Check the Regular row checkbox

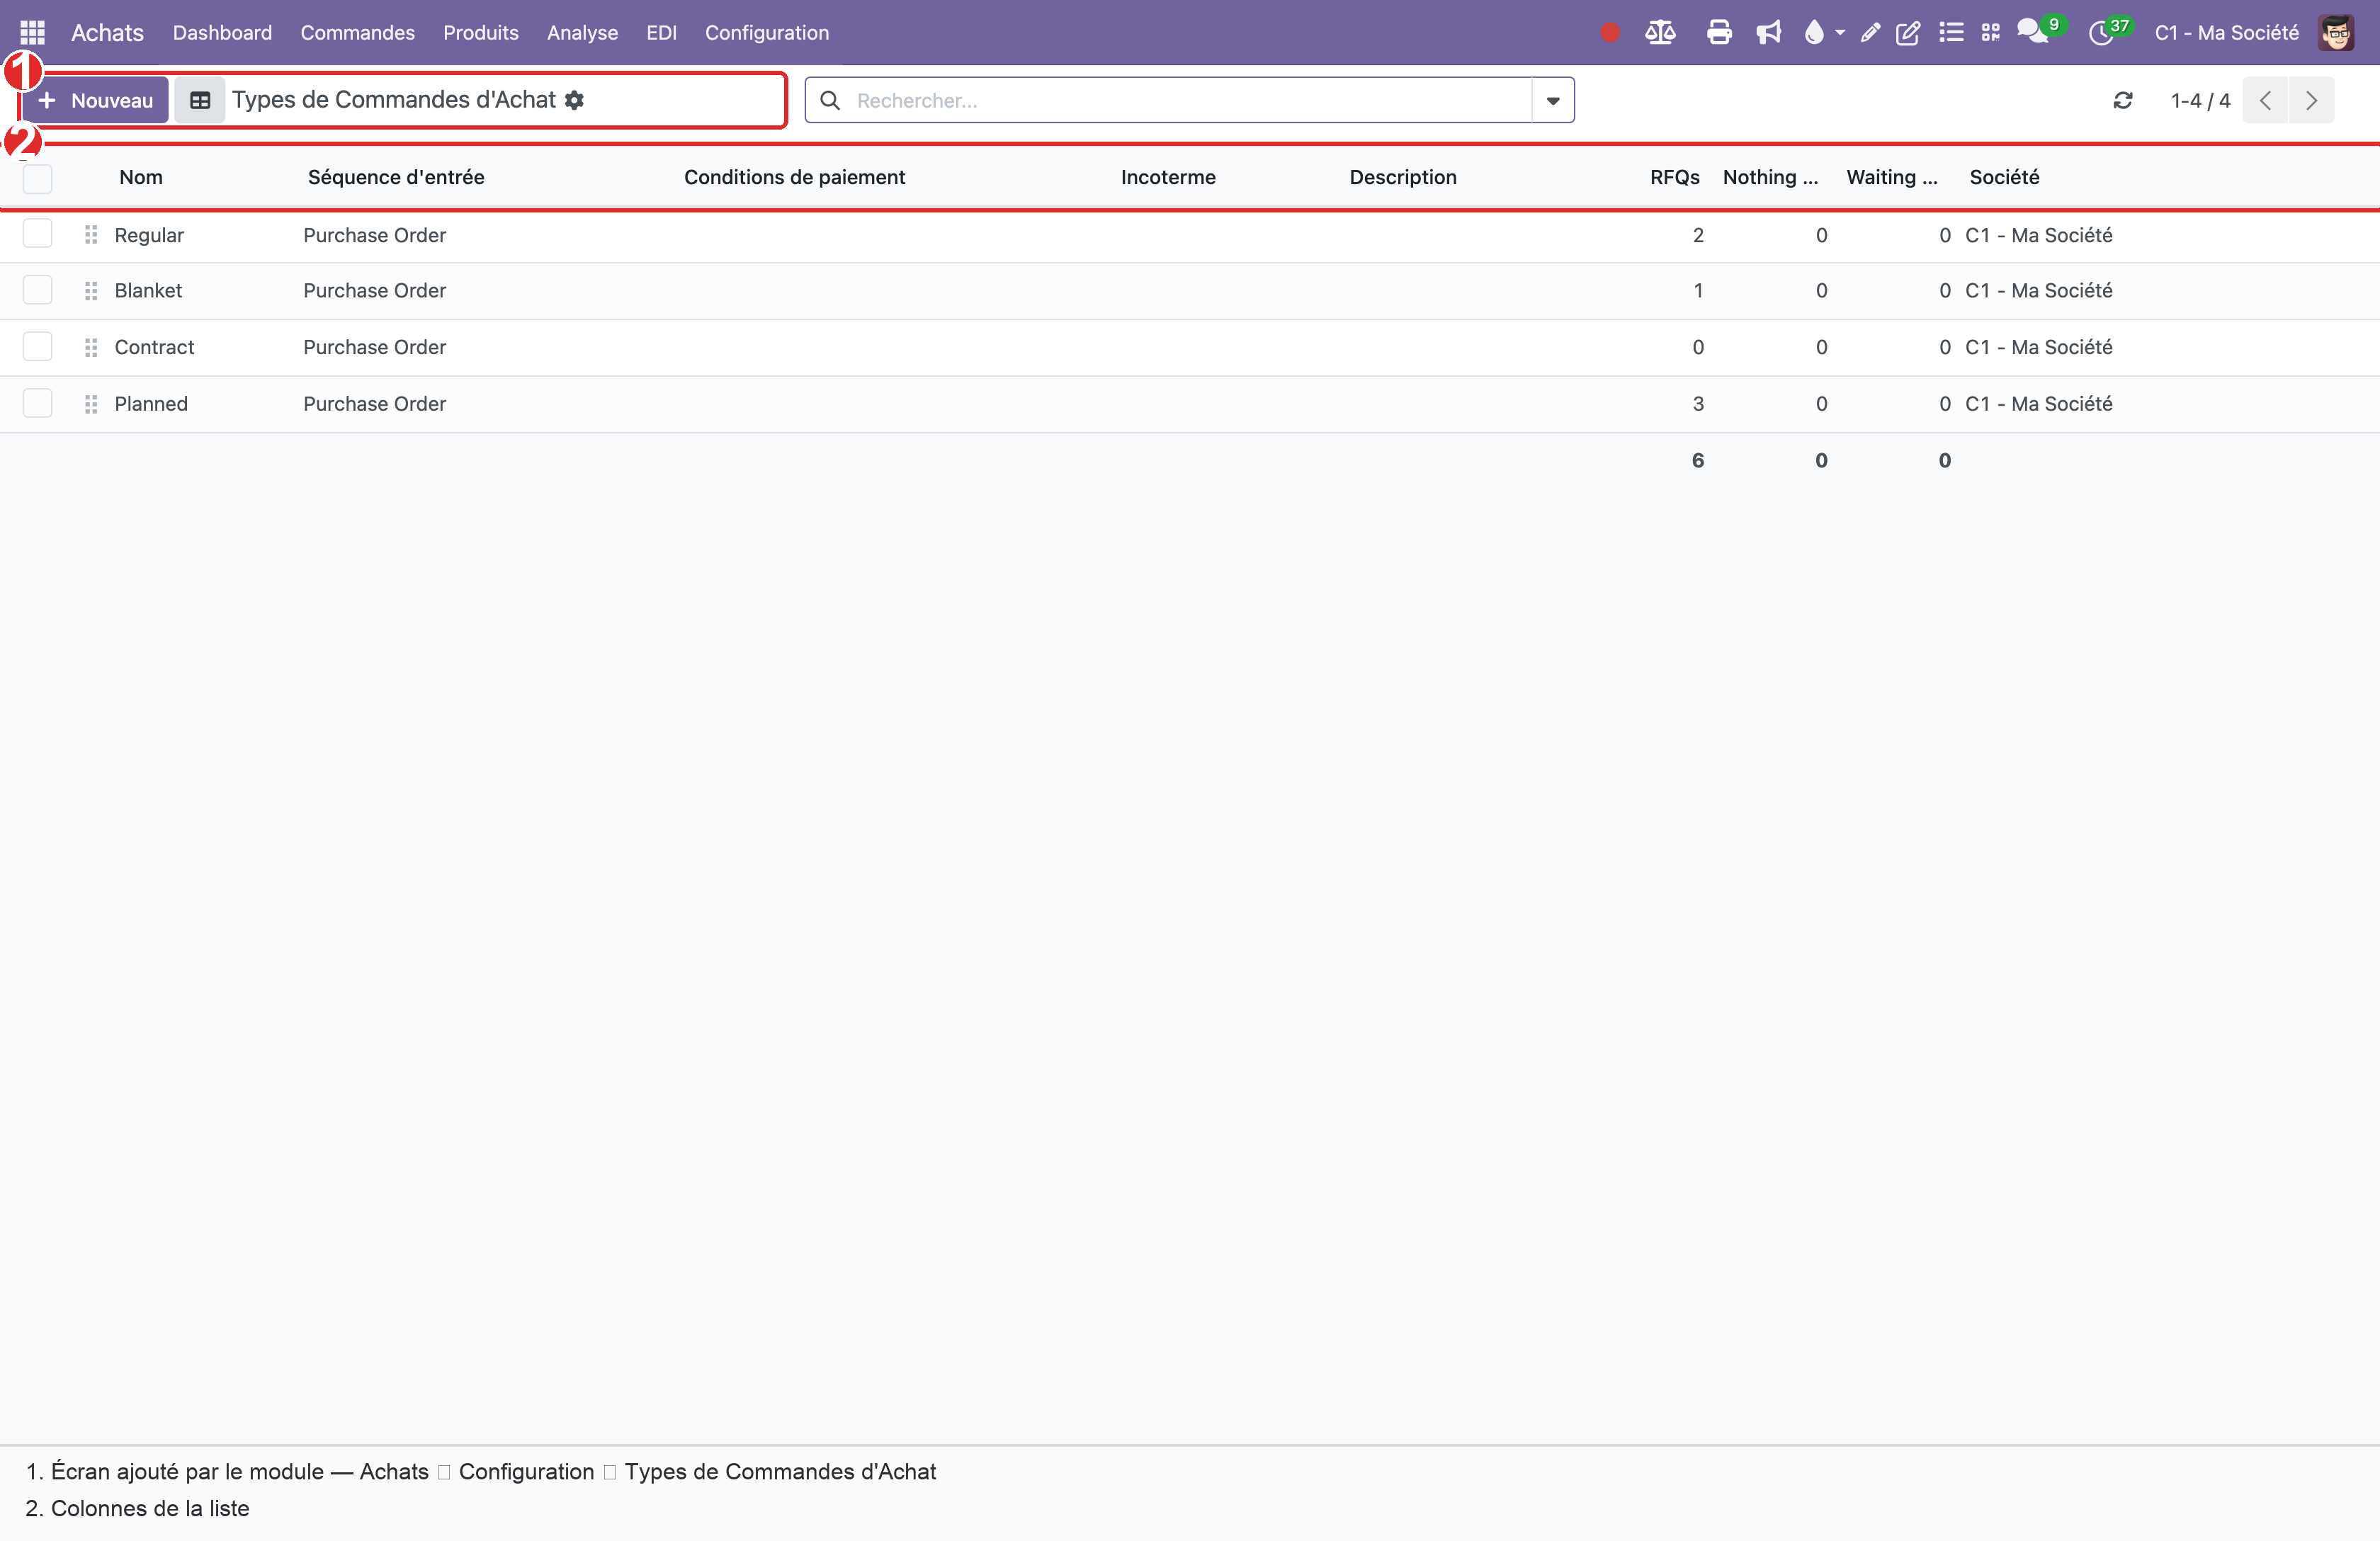pos(37,234)
